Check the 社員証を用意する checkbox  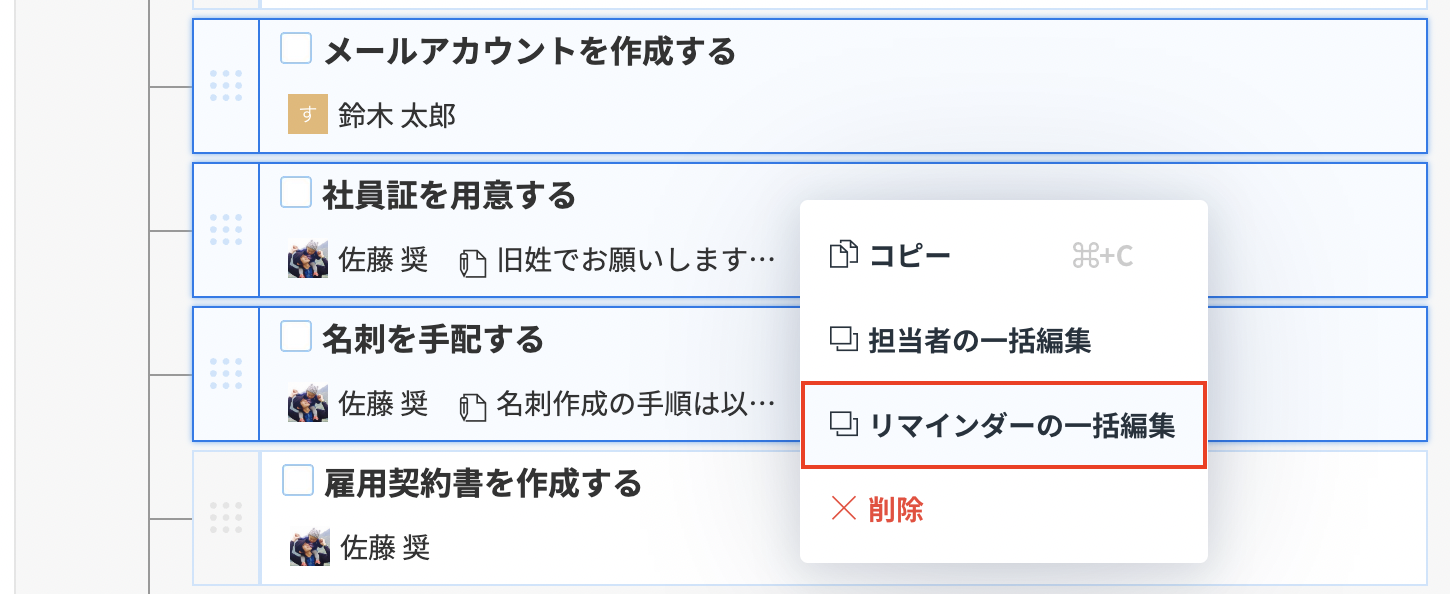point(295,194)
